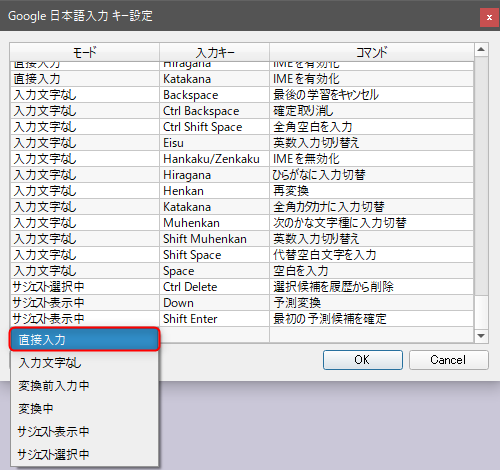Screen dimensions: 500x470
Task: Select the Hankaku/Zenkaku key cell
Action: (x=214, y=159)
